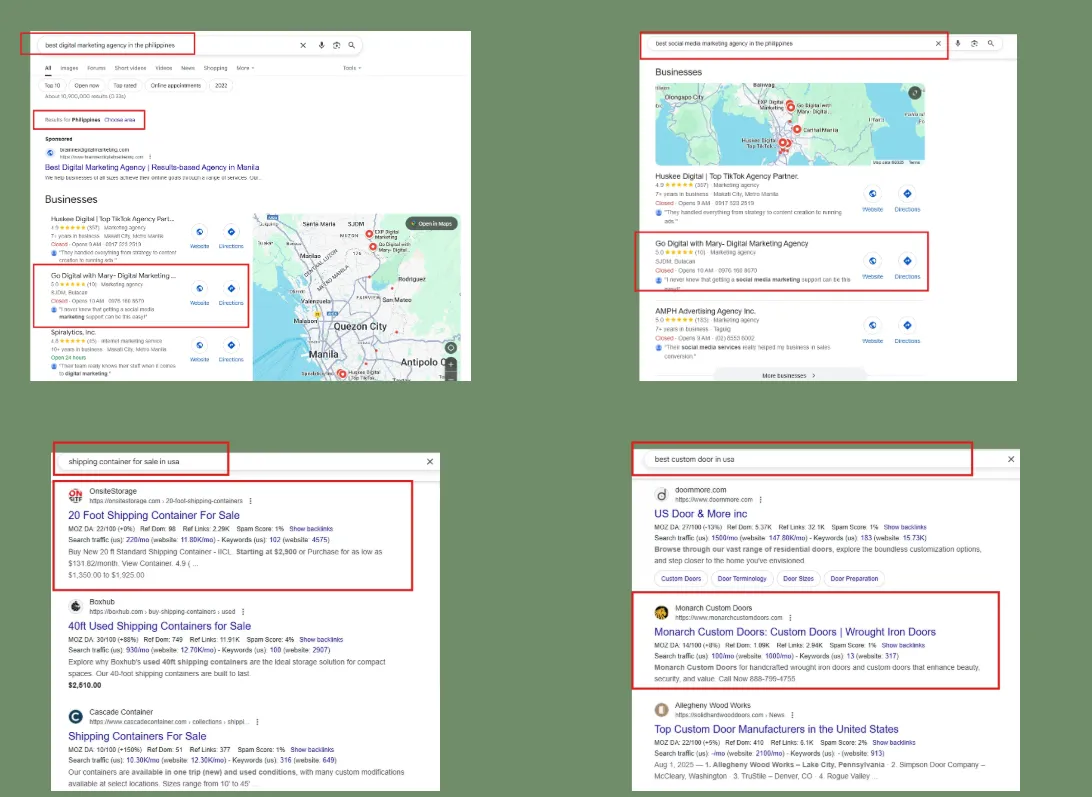The height and width of the screenshot is (797, 1092).
Task: Apply the Top rated filter chip
Action: (x=125, y=86)
